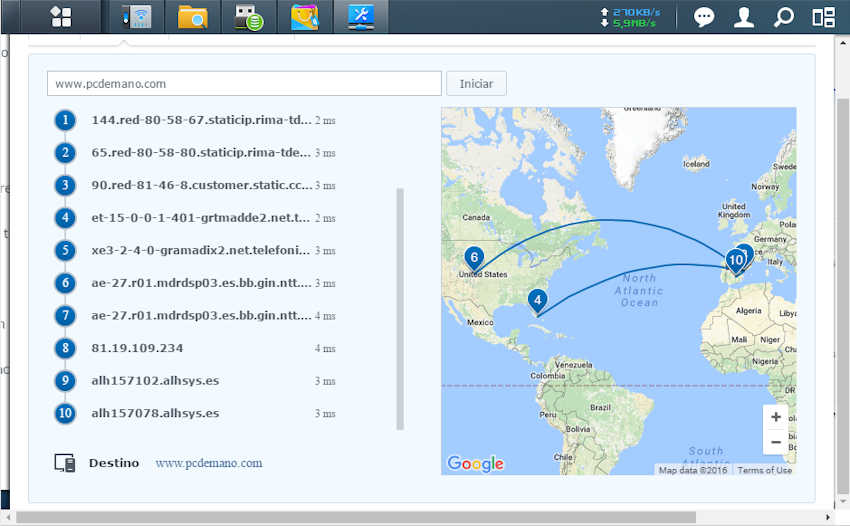
Task: Open the notifications speech bubble icon
Action: pos(704,17)
